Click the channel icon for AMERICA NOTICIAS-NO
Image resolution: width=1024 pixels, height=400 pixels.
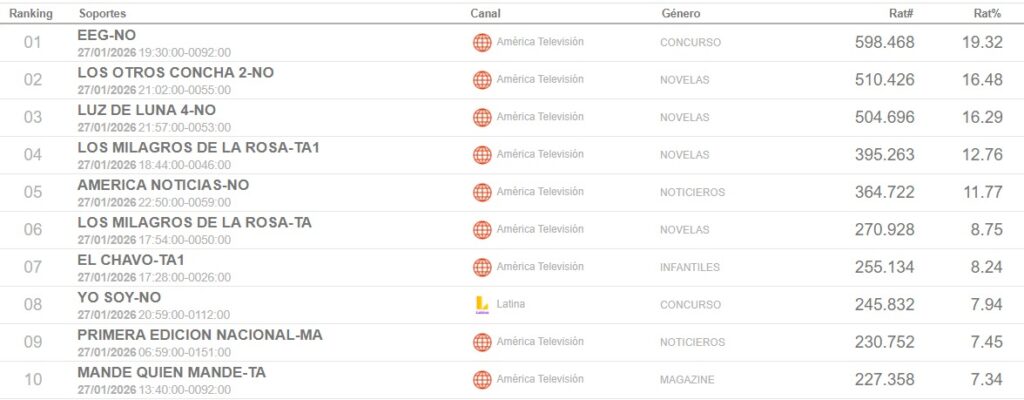(482, 192)
